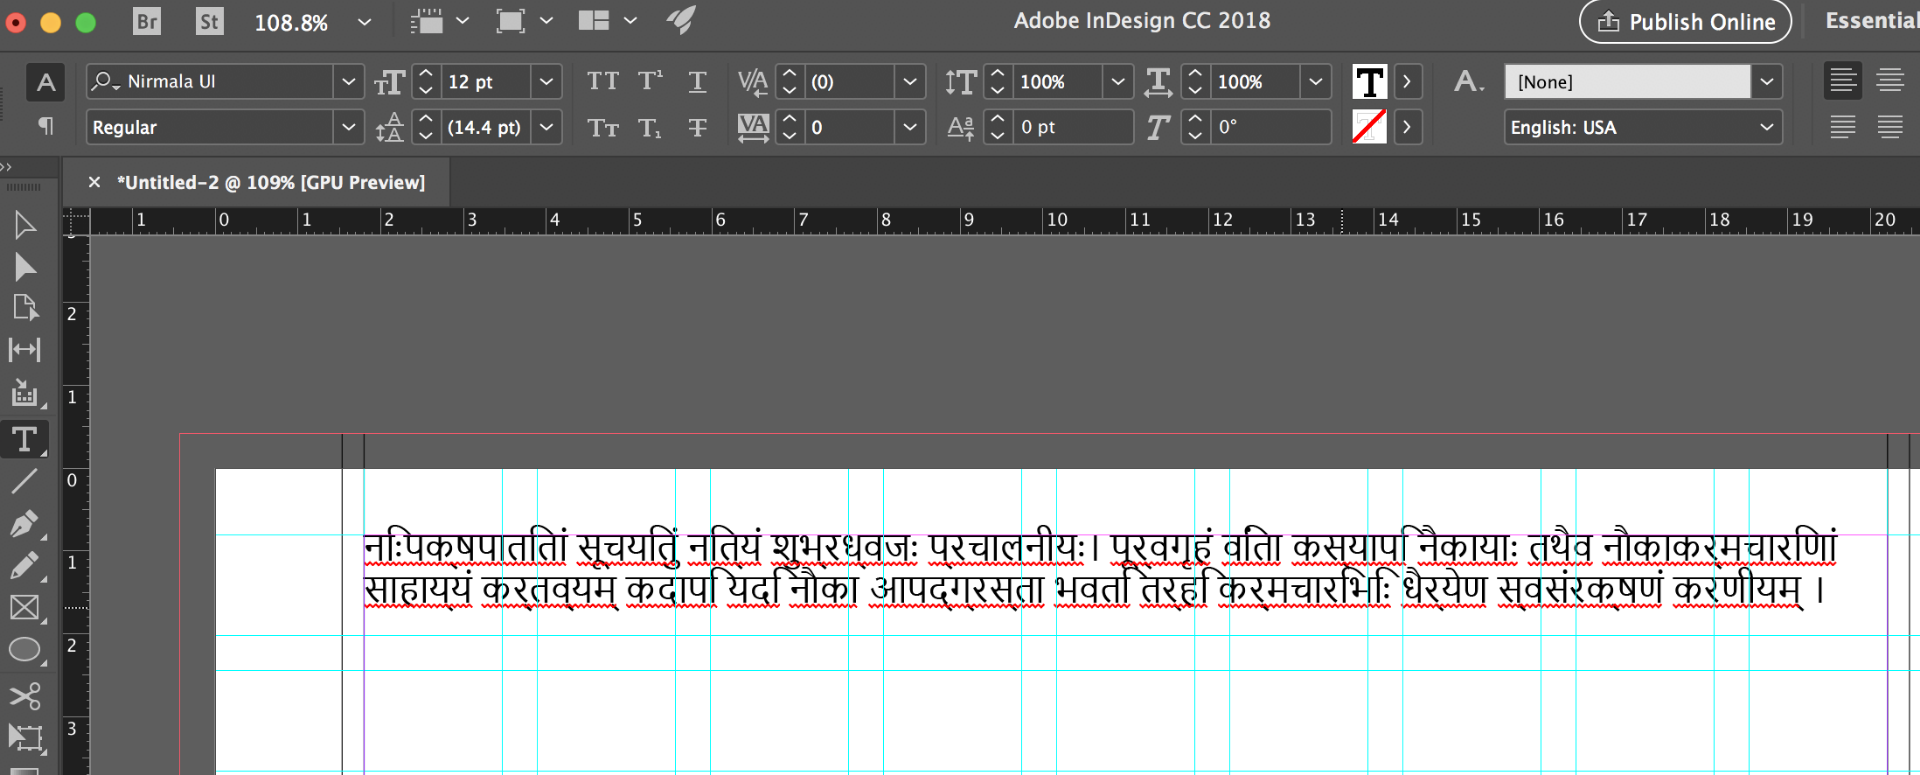Click the Stroke none color swatch
Screen dimensions: 1920x775
(1369, 126)
